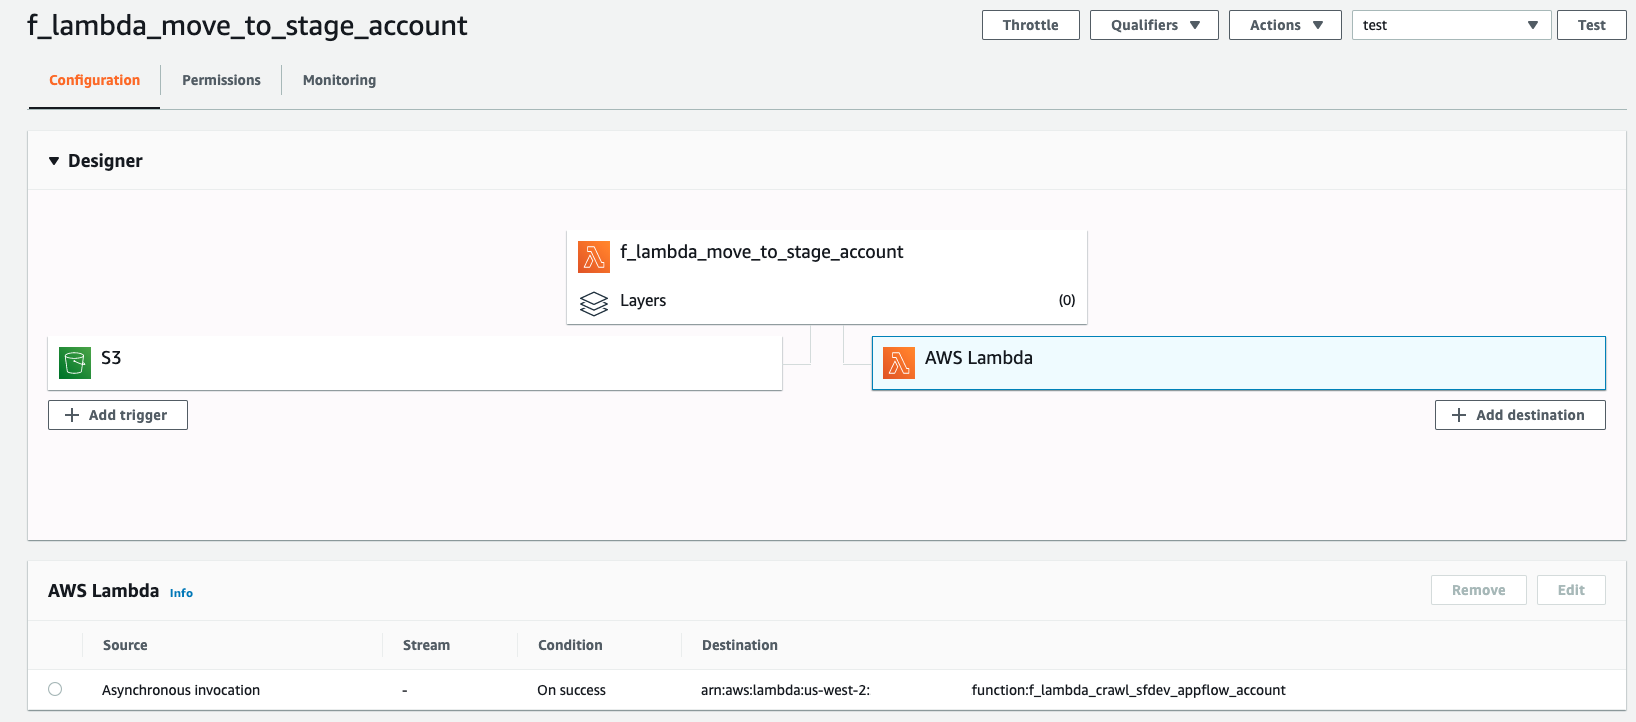Click the Add destination button

click(1520, 415)
